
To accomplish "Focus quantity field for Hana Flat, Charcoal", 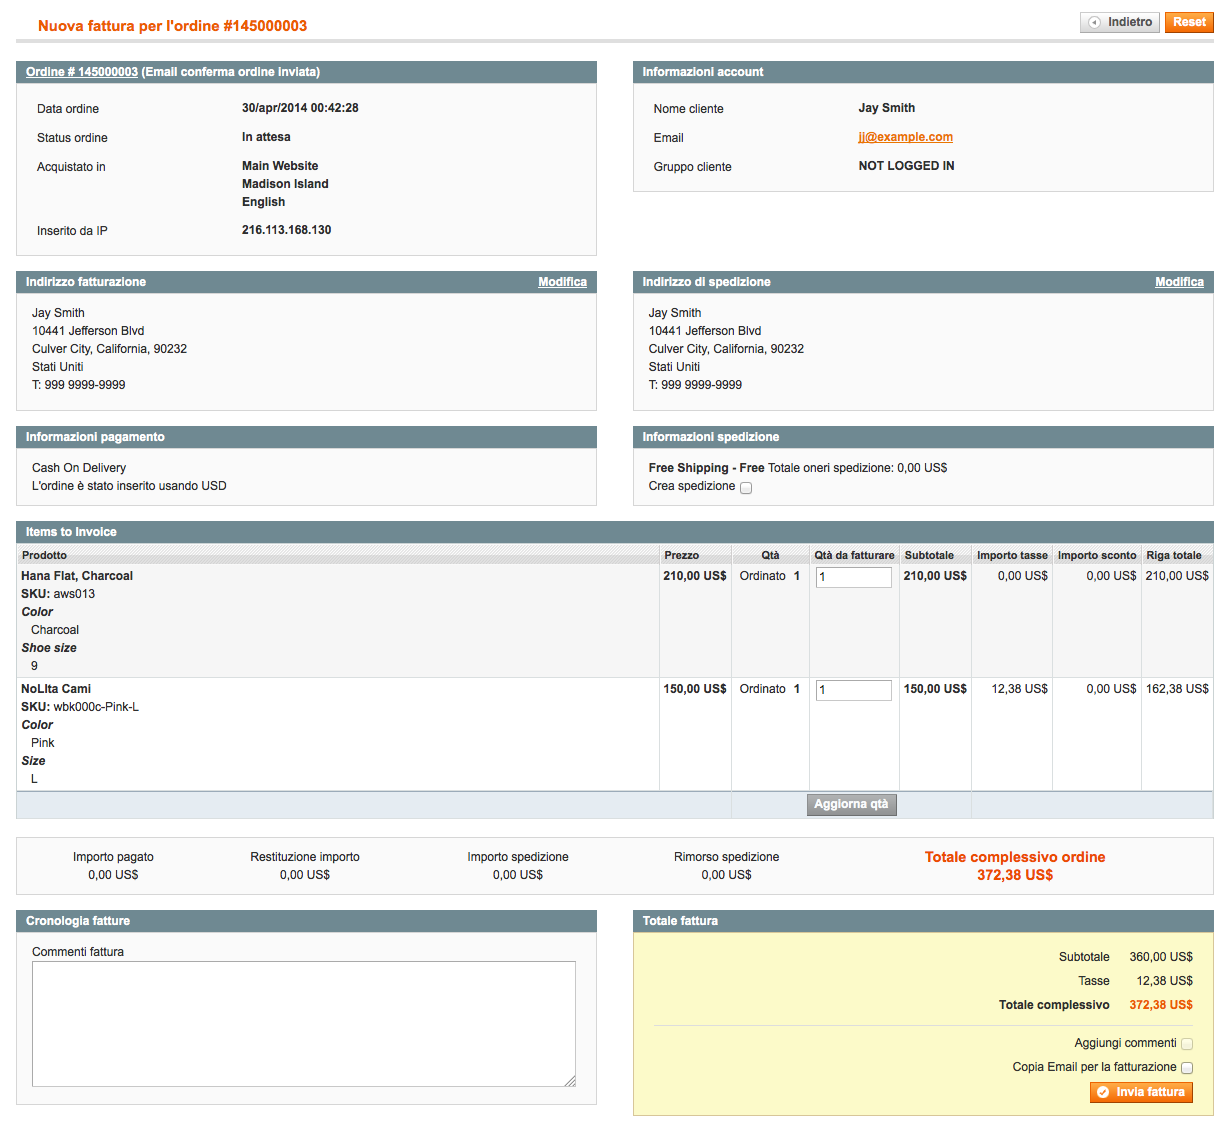I will (853, 577).
